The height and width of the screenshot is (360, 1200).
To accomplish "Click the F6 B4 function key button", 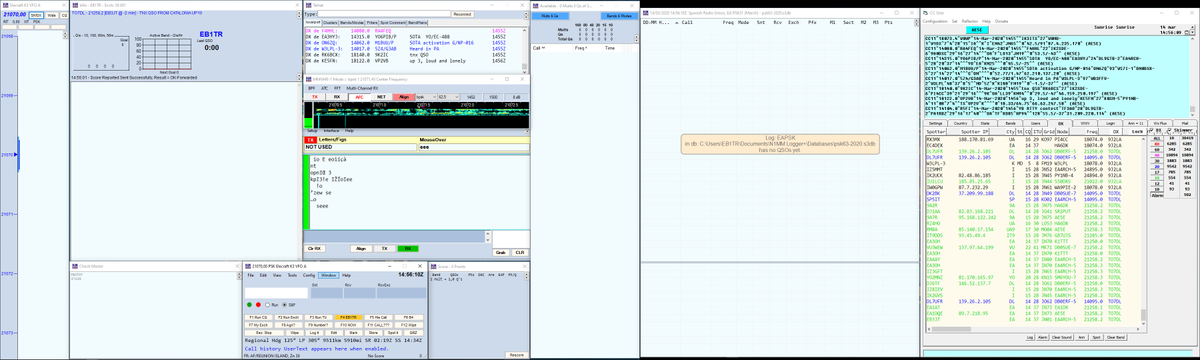I will point(408,317).
